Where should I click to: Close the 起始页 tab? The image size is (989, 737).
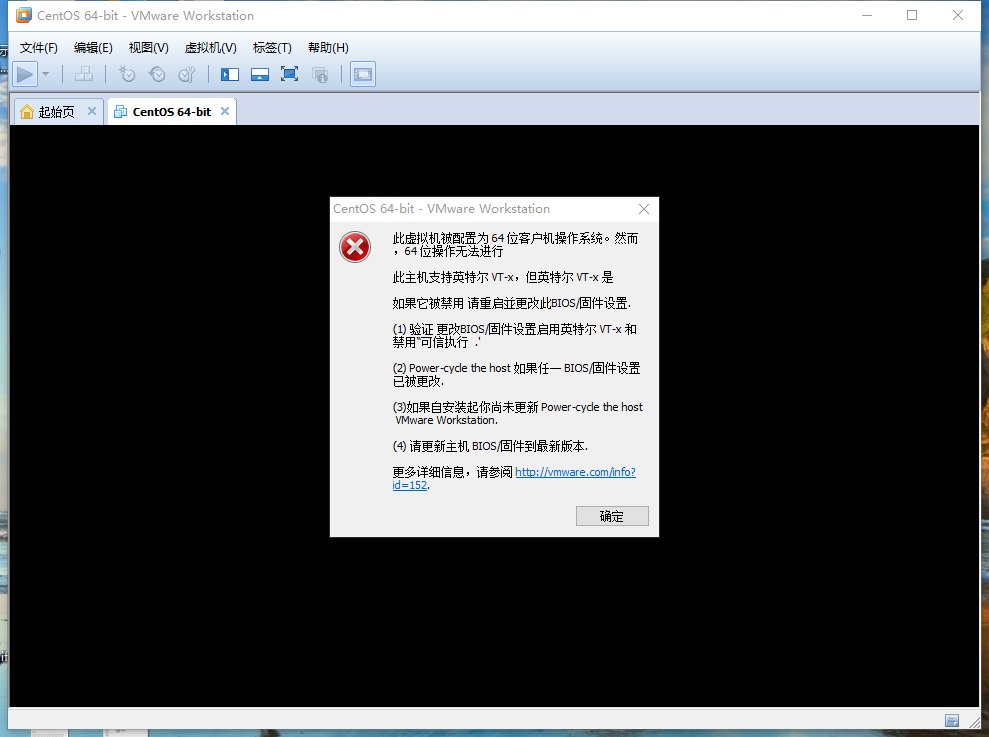[x=91, y=111]
